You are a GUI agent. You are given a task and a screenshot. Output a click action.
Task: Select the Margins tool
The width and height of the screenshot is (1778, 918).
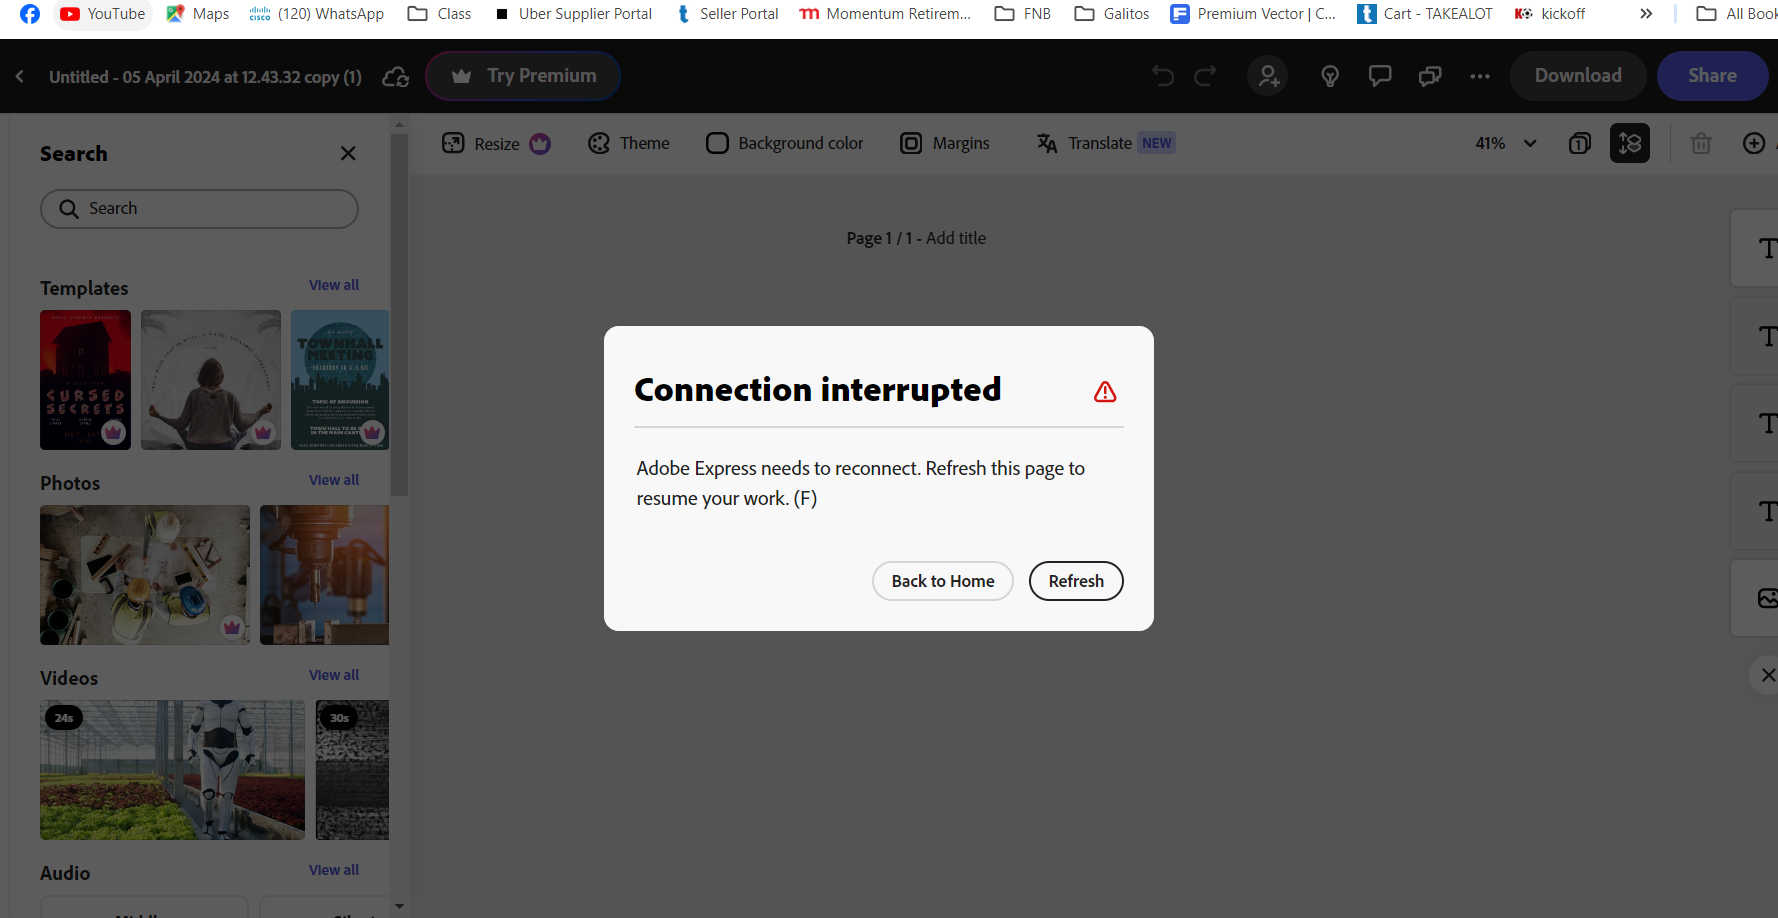(x=944, y=143)
